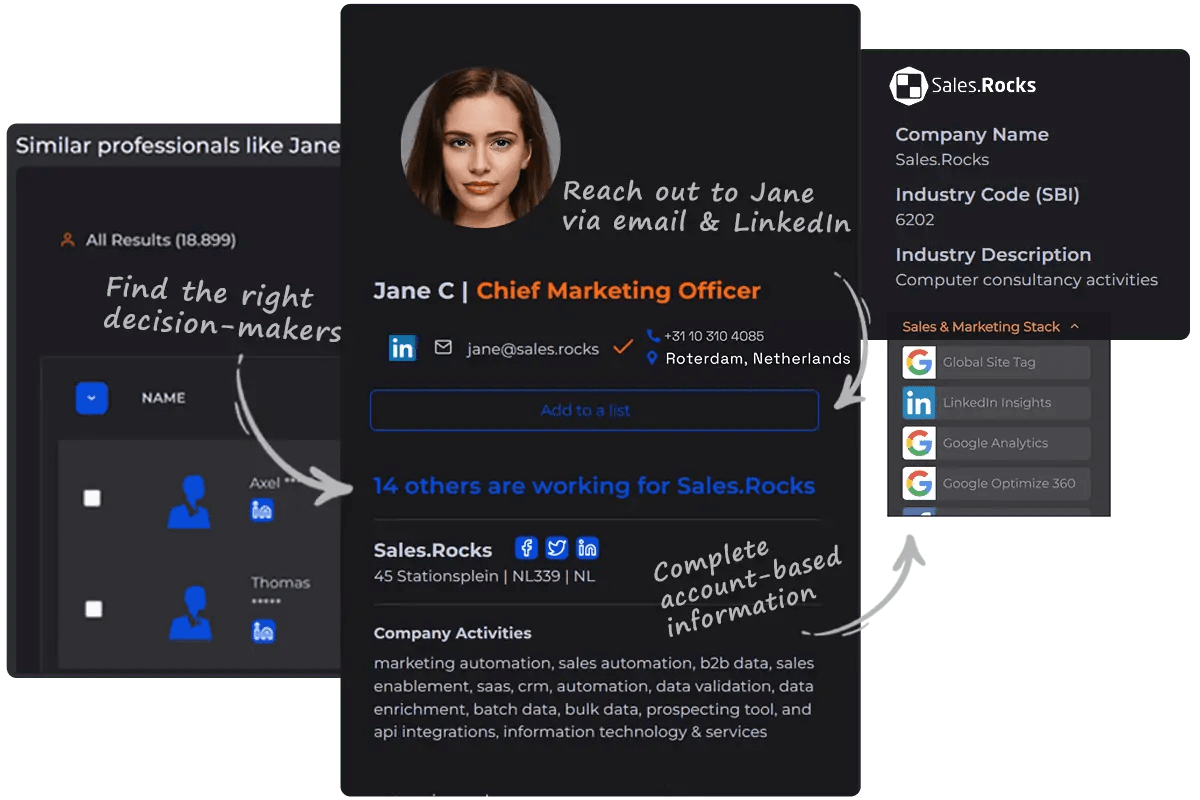1200x800 pixels.
Task: Click the Industry Description label
Action: click(x=993, y=254)
